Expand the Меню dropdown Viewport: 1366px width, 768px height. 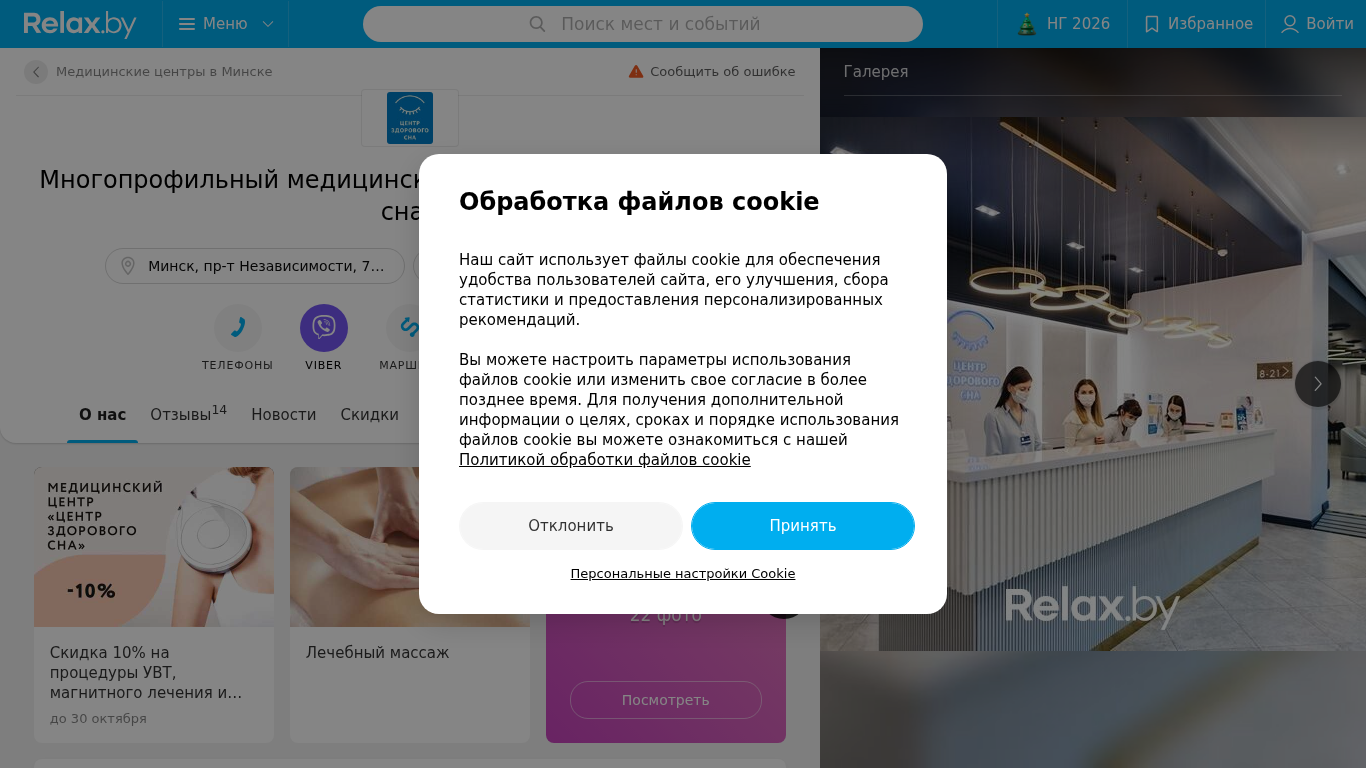[x=226, y=24]
